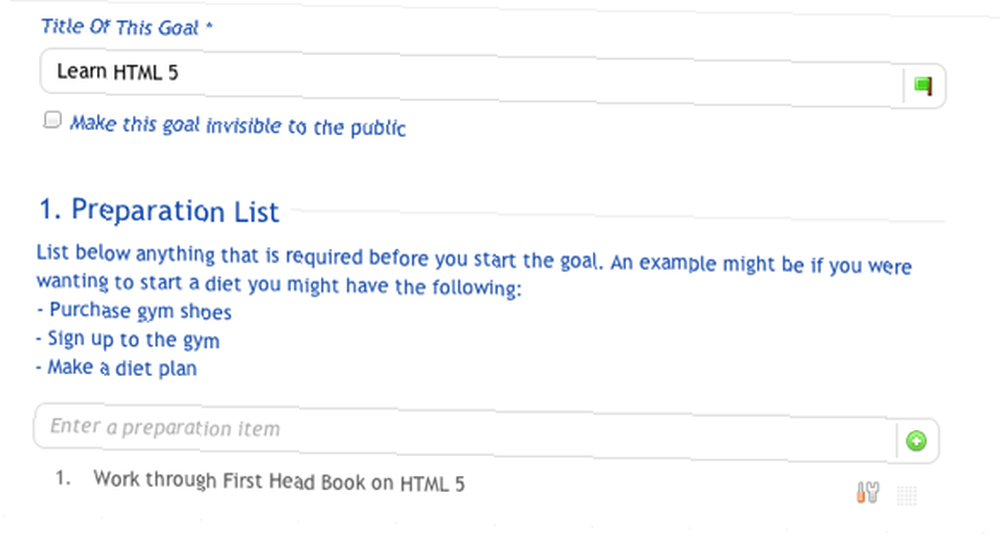Screen dimensions: 1000x536
Task: Click the 'Purchase gym shoes' example line
Action: (x=134, y=311)
